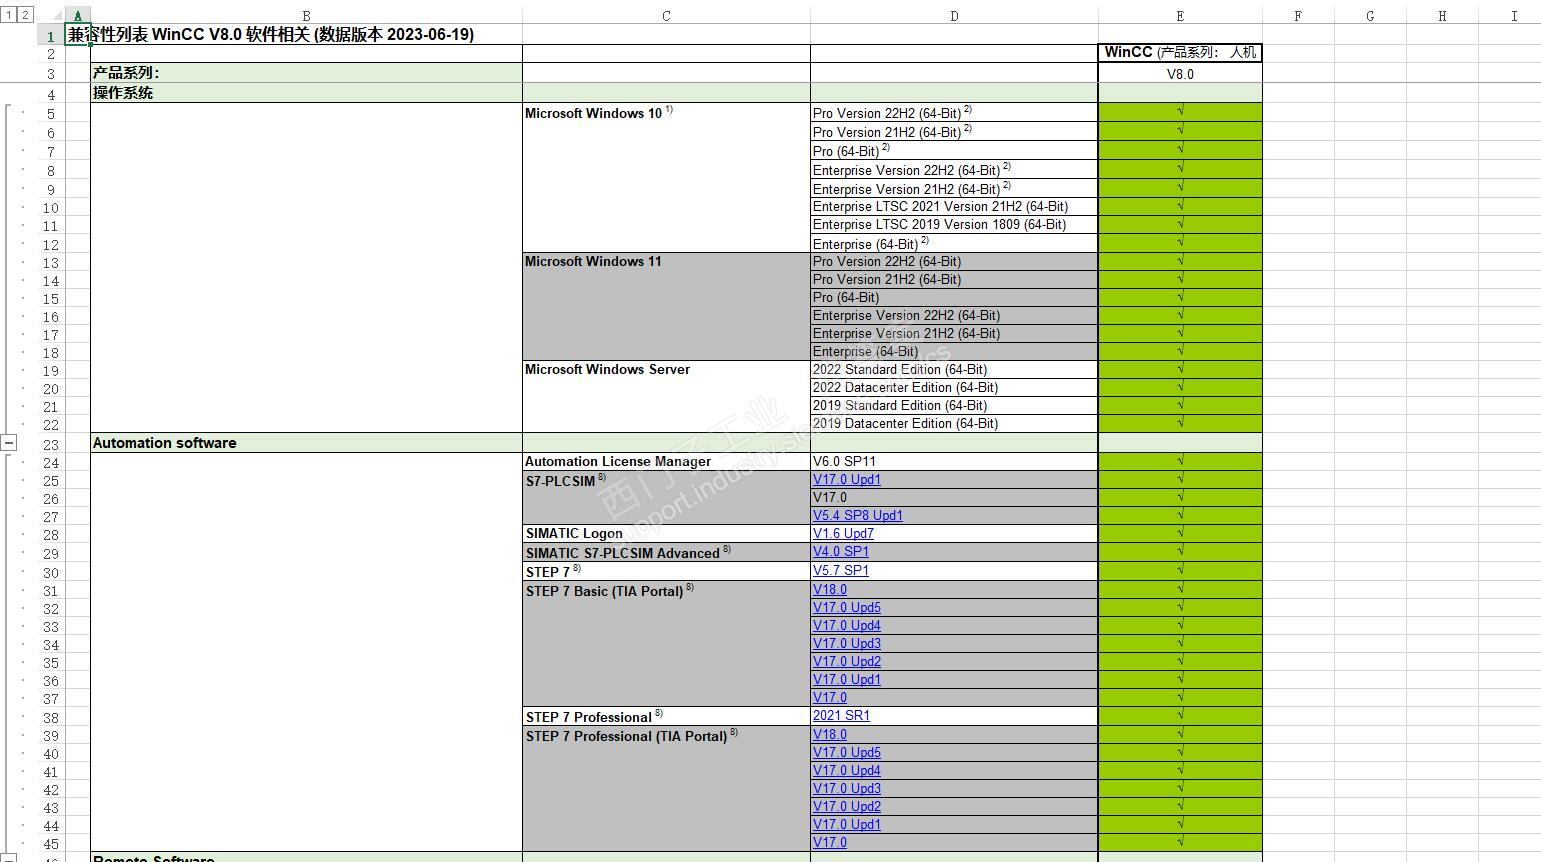Open the V17.0 link in row 45
Screen dimensions: 1541x862
(830, 843)
